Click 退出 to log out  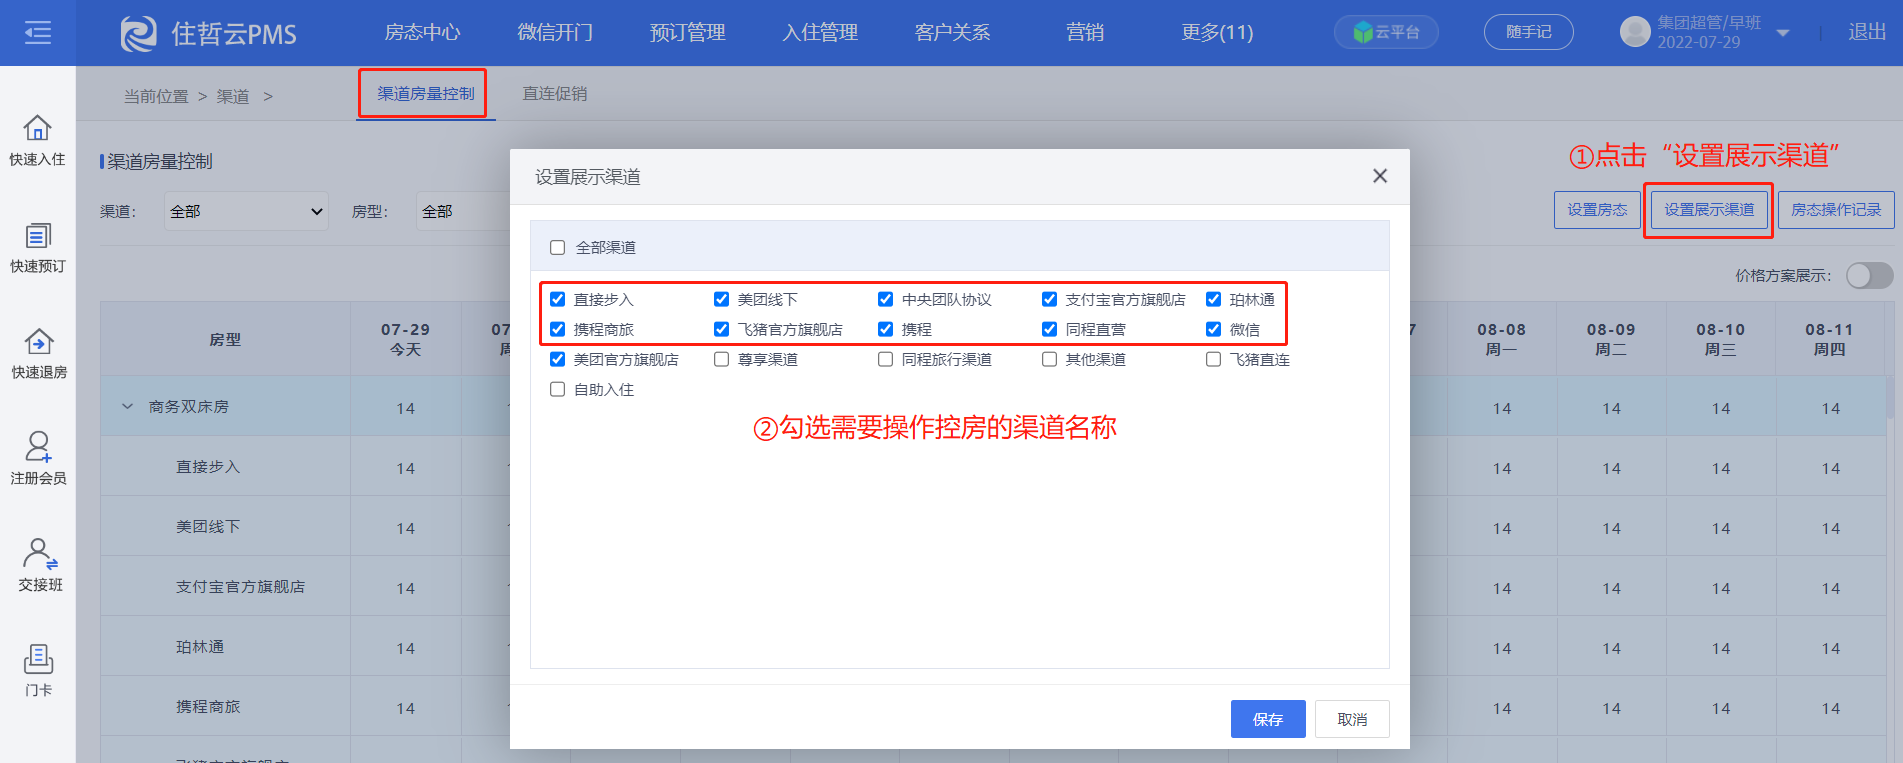[1867, 32]
